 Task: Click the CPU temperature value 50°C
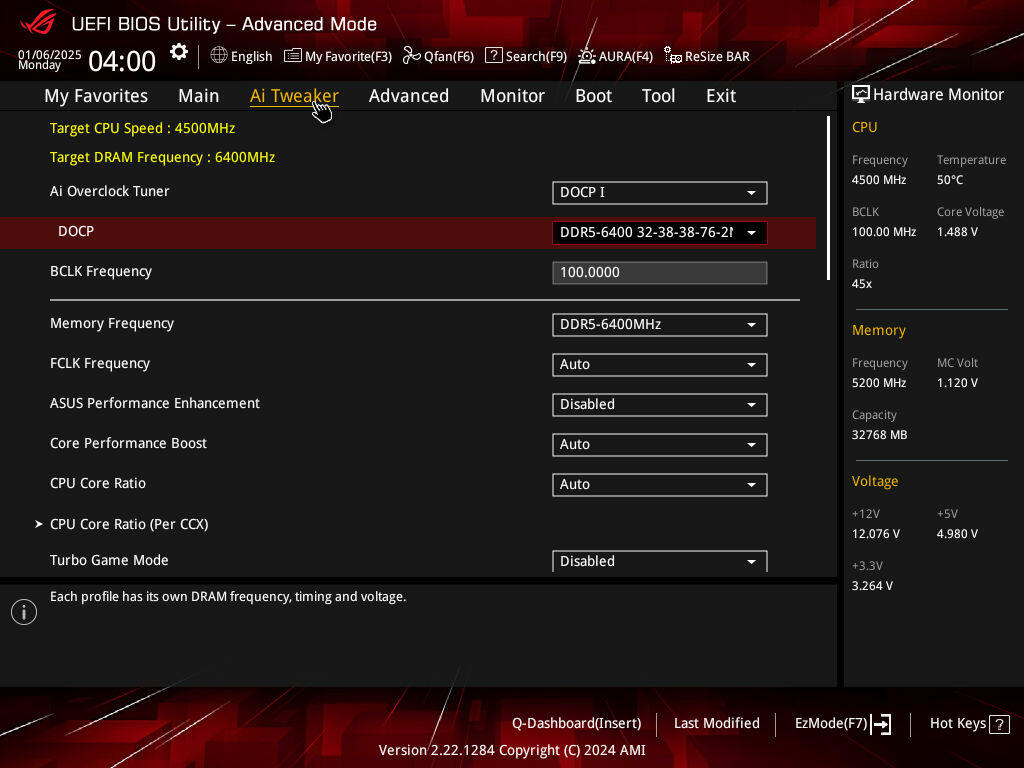click(x=950, y=180)
